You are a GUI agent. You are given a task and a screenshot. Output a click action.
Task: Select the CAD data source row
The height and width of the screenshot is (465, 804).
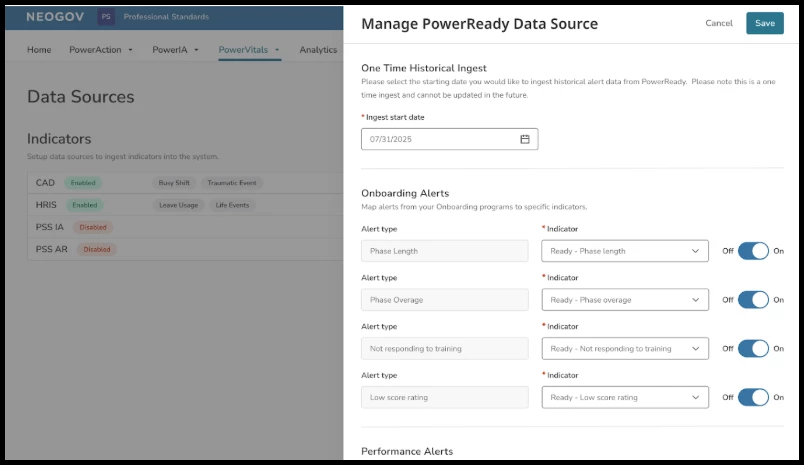(185, 183)
